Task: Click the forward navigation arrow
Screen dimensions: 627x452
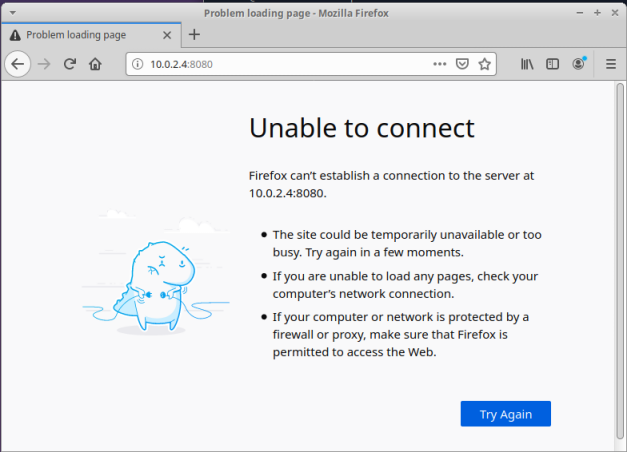Action: 44,64
